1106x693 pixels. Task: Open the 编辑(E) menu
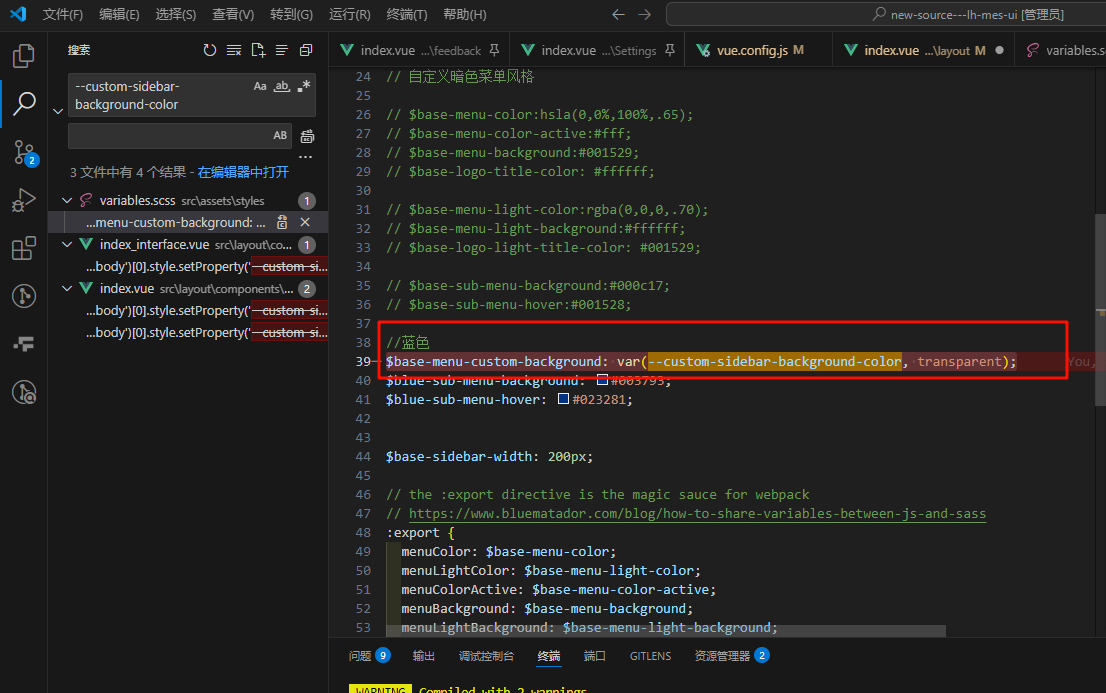[x=119, y=14]
